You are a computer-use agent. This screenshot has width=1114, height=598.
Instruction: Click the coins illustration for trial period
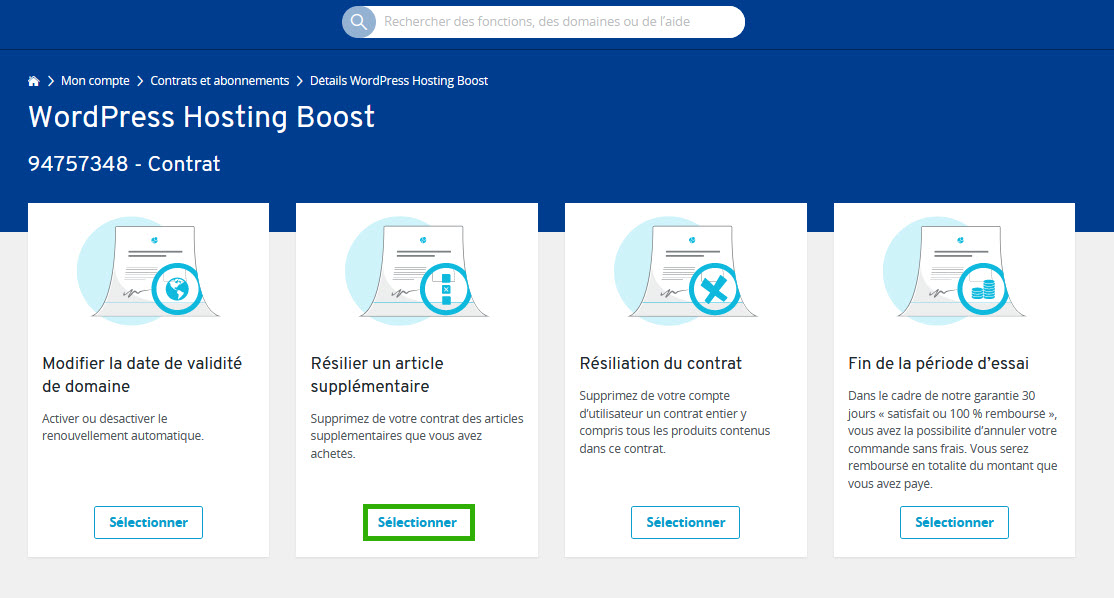pyautogui.click(x=953, y=271)
